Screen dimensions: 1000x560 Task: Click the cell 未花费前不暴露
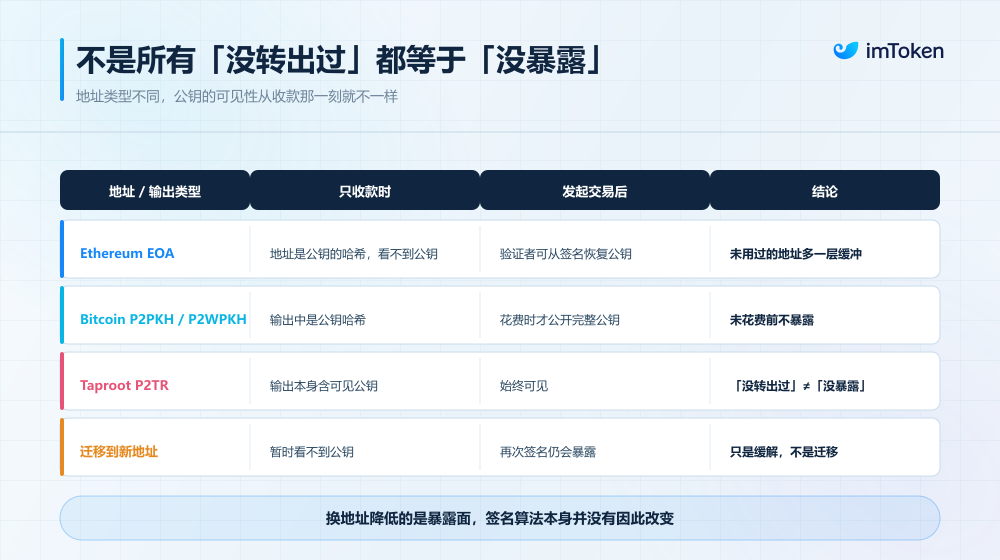pos(772,320)
